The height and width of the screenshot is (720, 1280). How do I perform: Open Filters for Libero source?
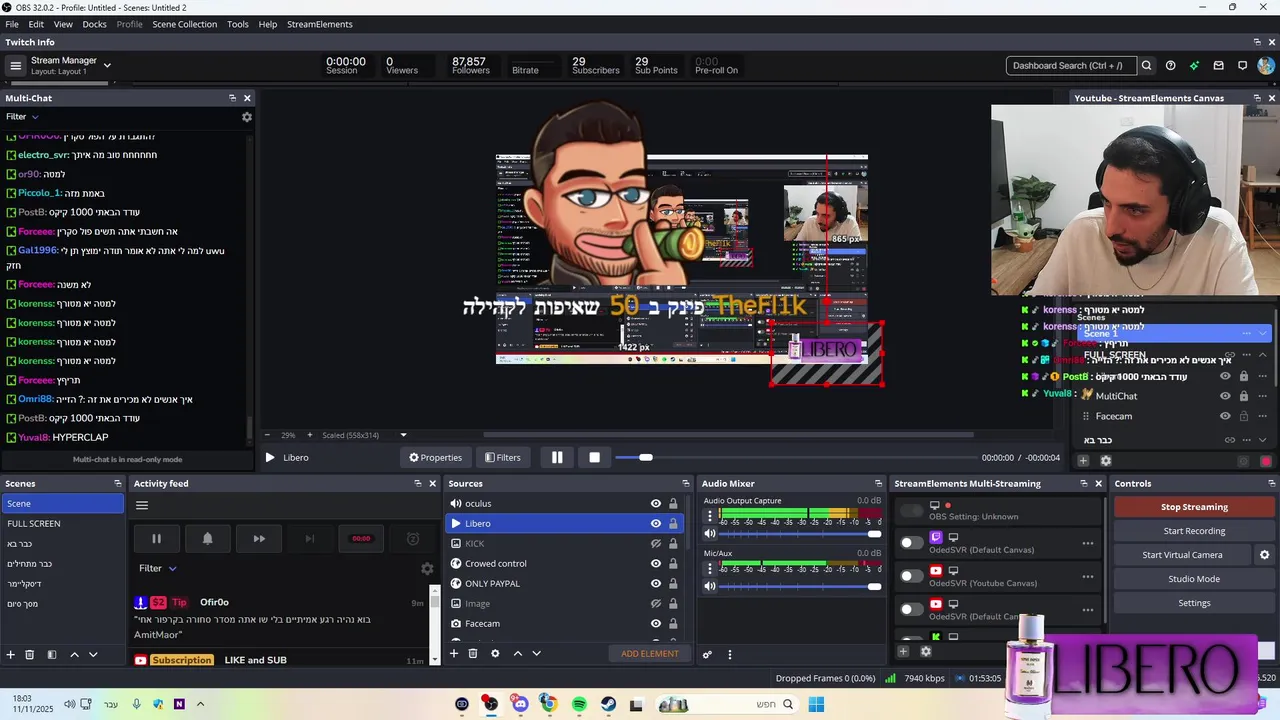pos(503,457)
